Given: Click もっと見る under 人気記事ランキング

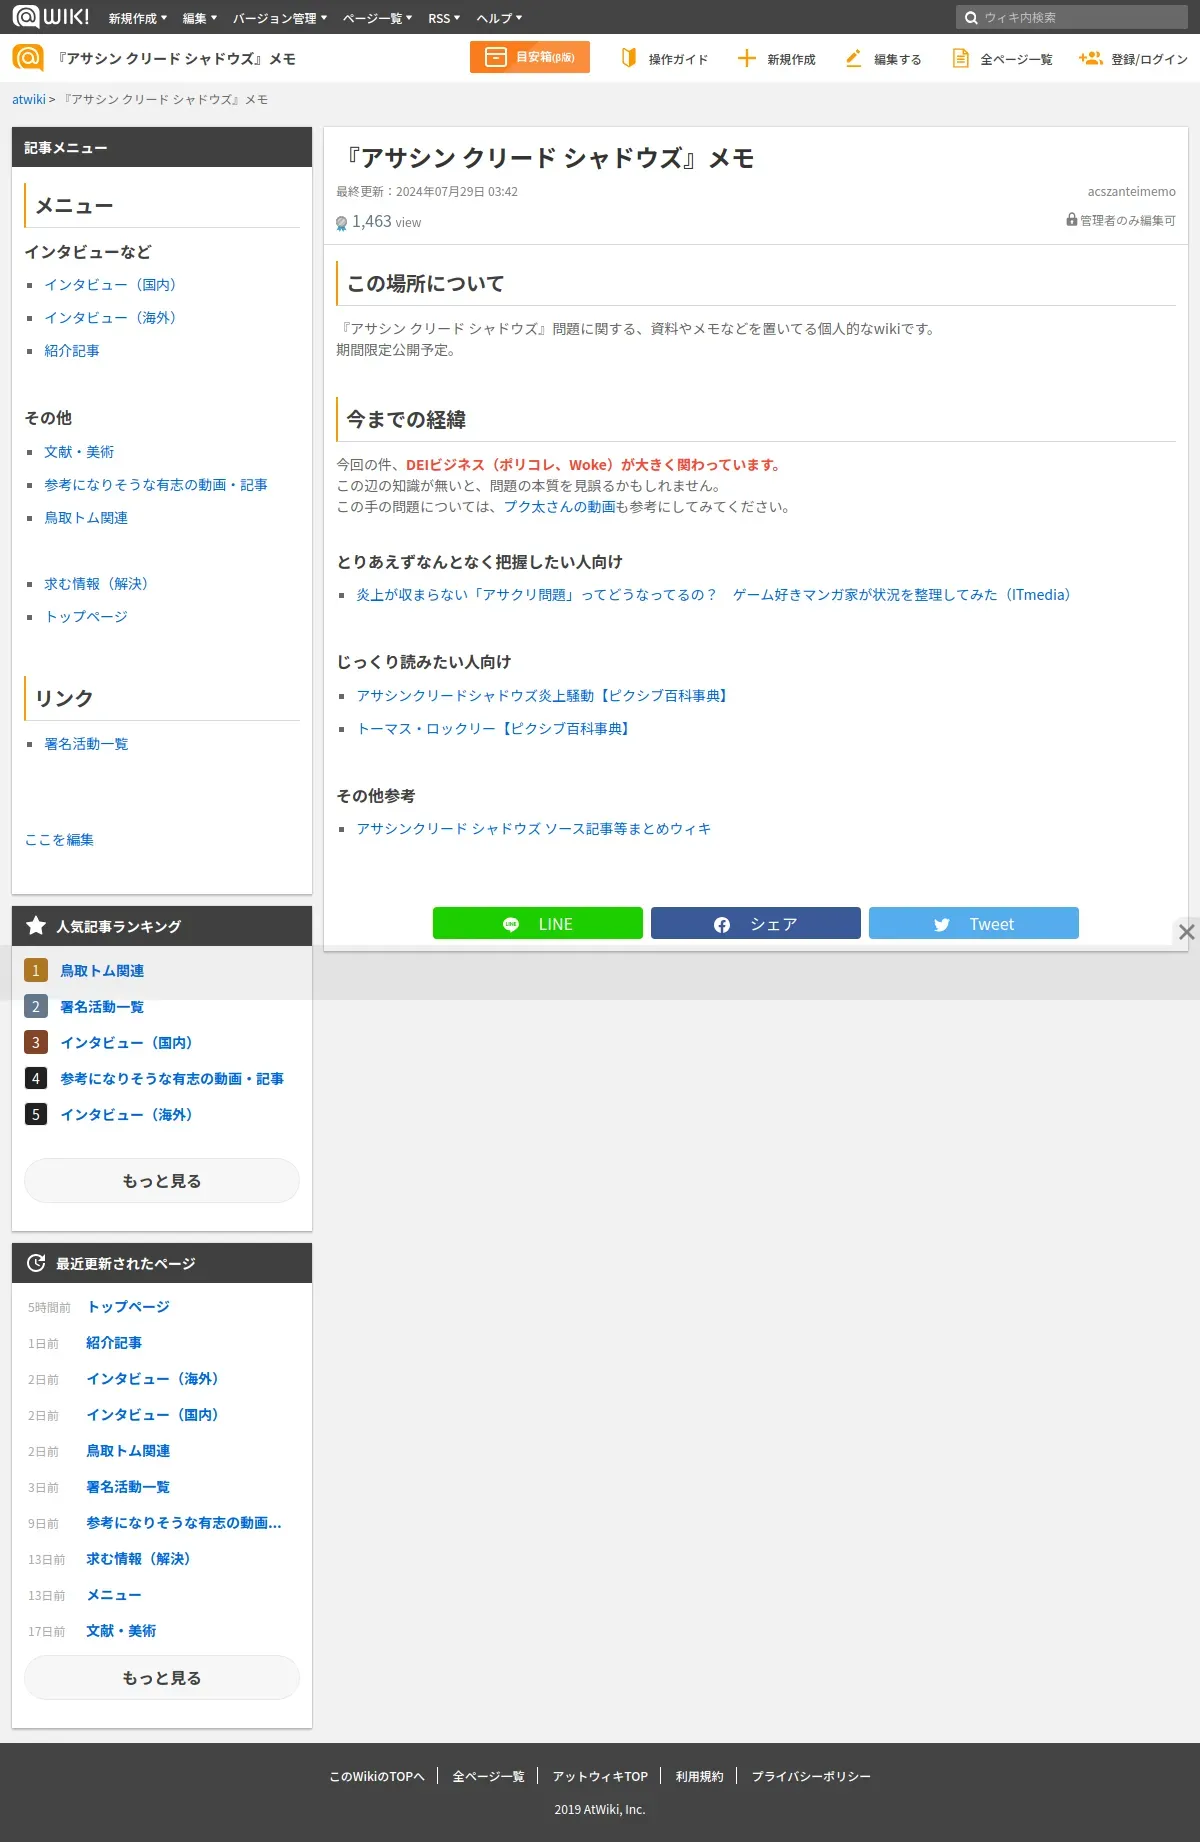Looking at the screenshot, I should (162, 1181).
